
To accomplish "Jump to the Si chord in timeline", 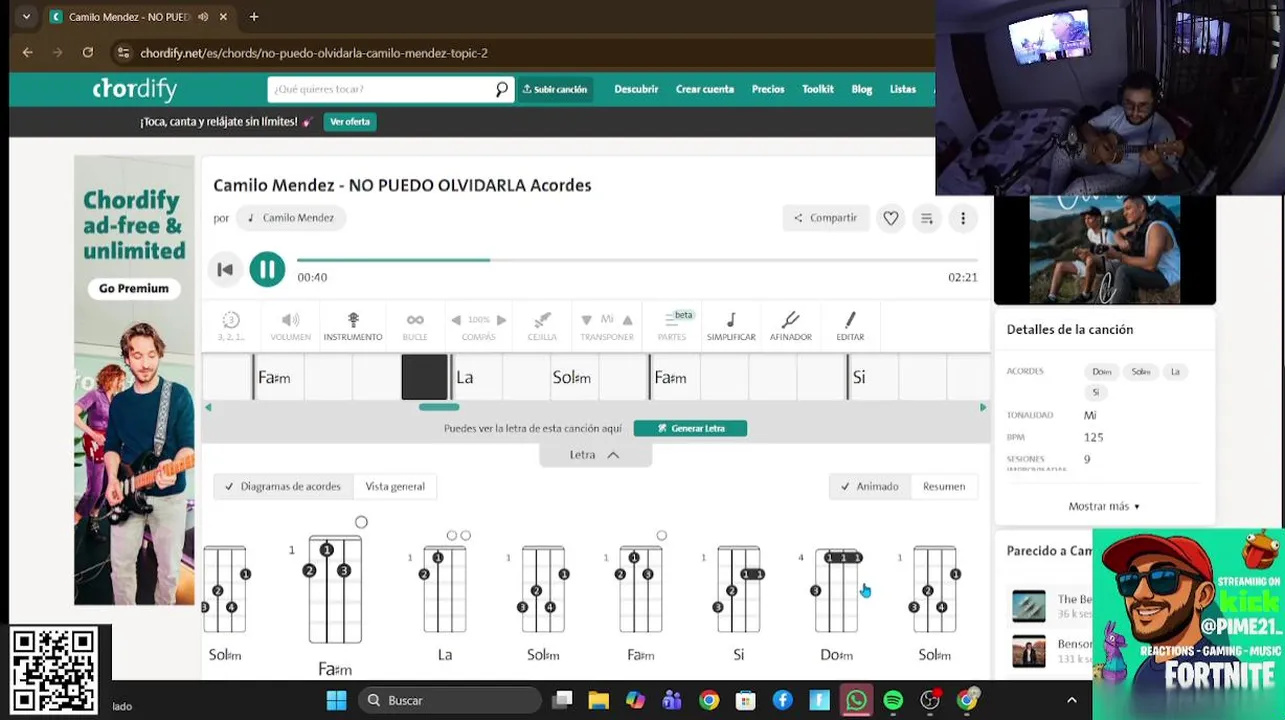I will [x=858, y=378].
